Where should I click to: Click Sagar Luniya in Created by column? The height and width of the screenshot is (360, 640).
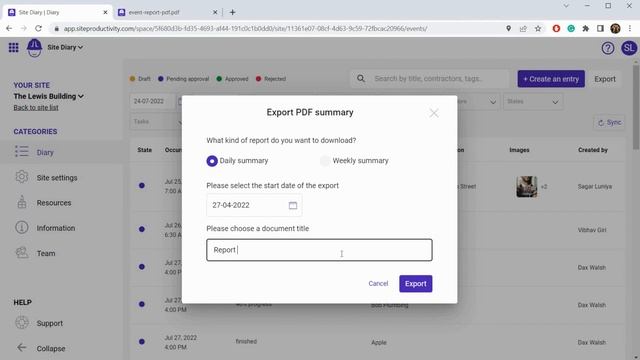(x=594, y=187)
